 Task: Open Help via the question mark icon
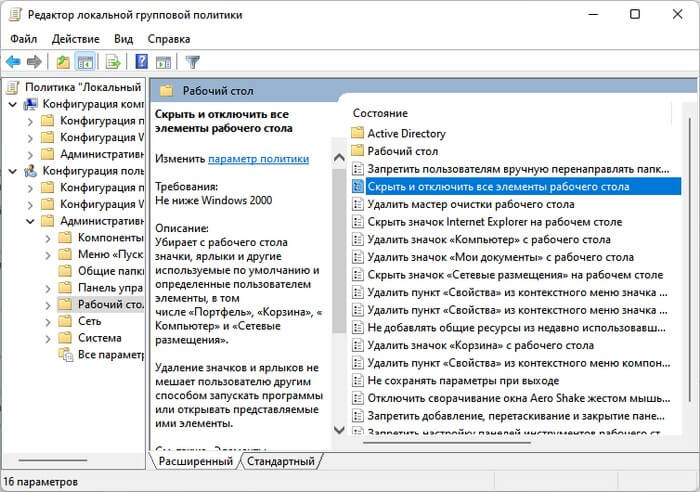142,62
